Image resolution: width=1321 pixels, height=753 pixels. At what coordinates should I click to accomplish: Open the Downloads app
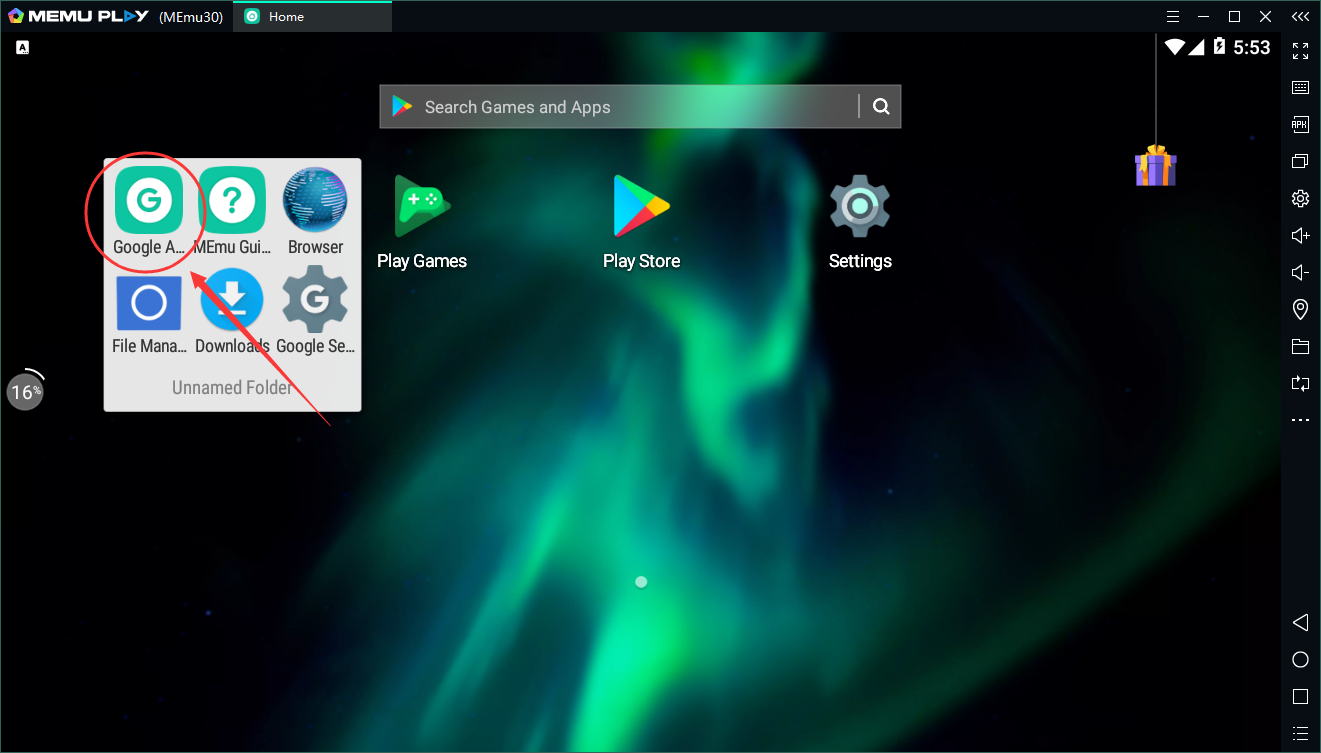232,303
